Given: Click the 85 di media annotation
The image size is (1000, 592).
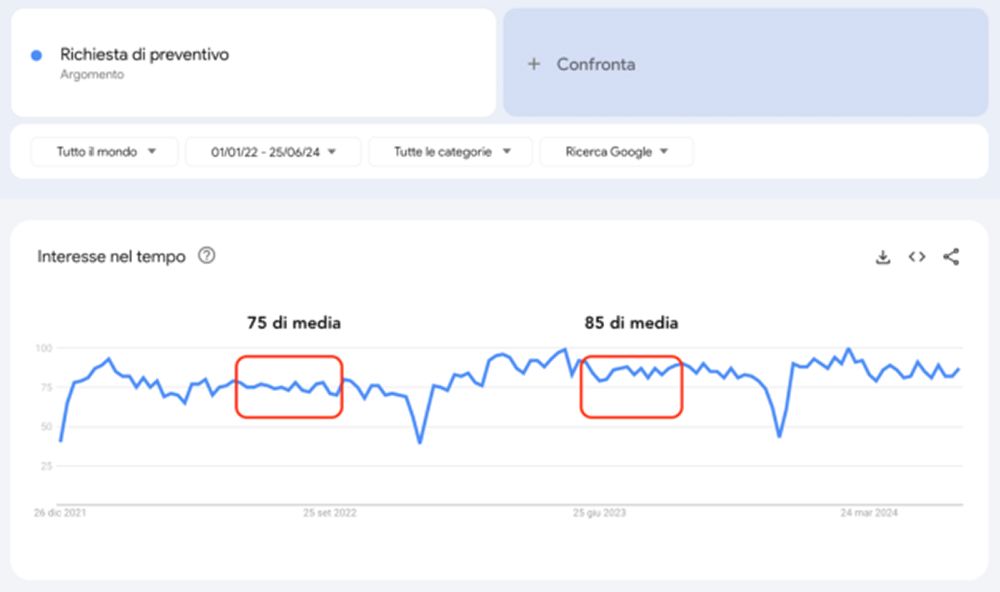Looking at the screenshot, I should (x=631, y=323).
